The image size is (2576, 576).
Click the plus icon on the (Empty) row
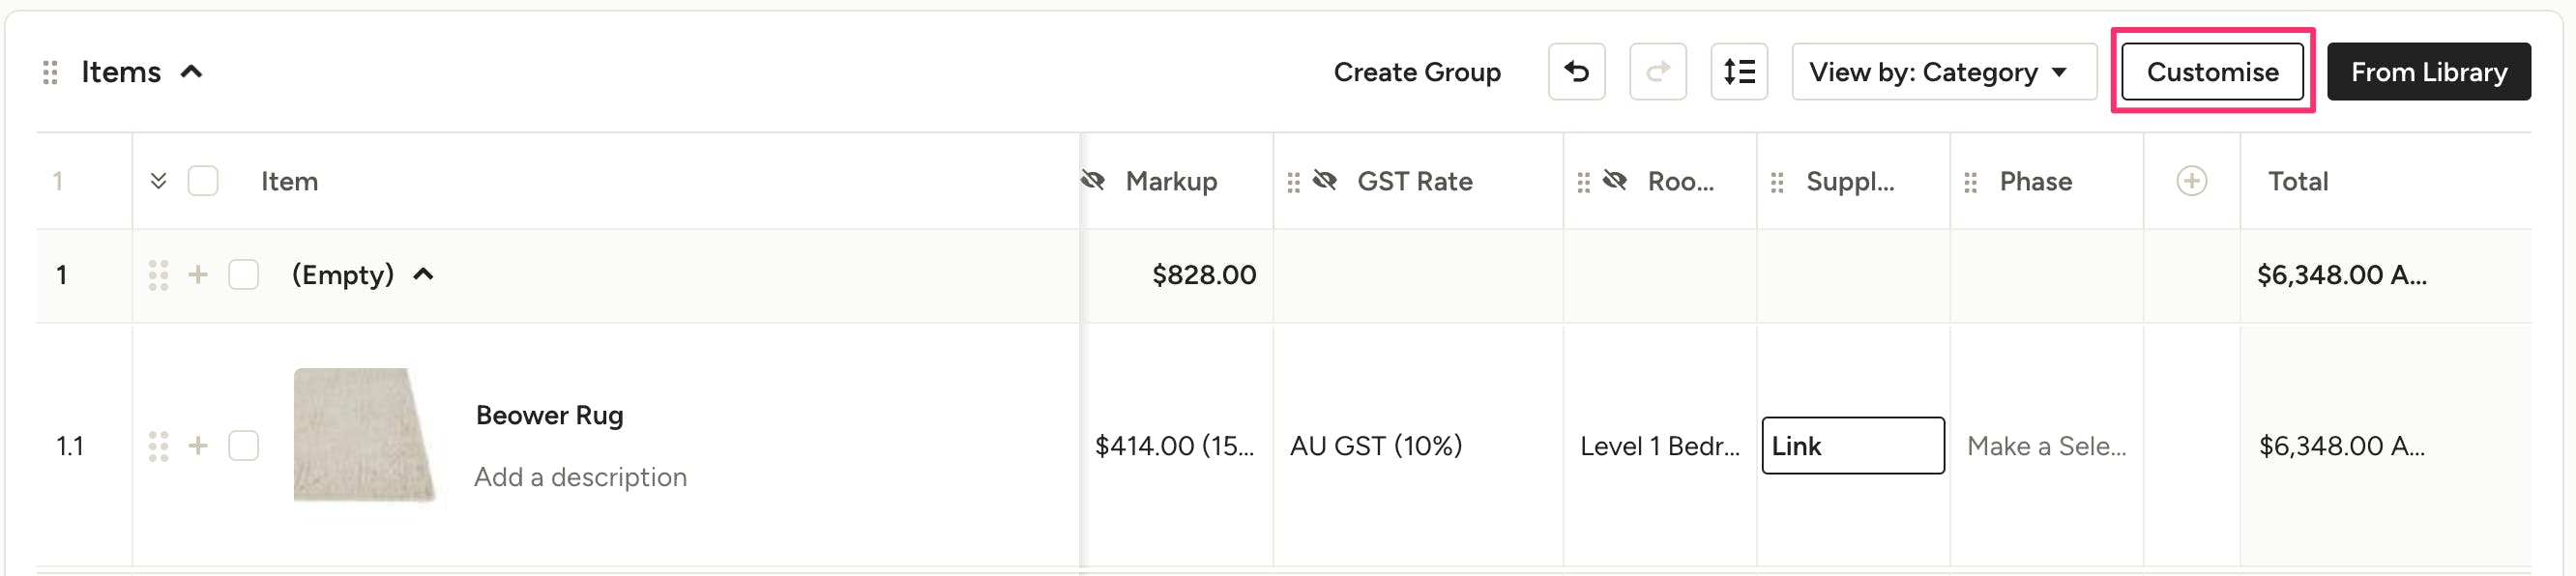pos(198,275)
